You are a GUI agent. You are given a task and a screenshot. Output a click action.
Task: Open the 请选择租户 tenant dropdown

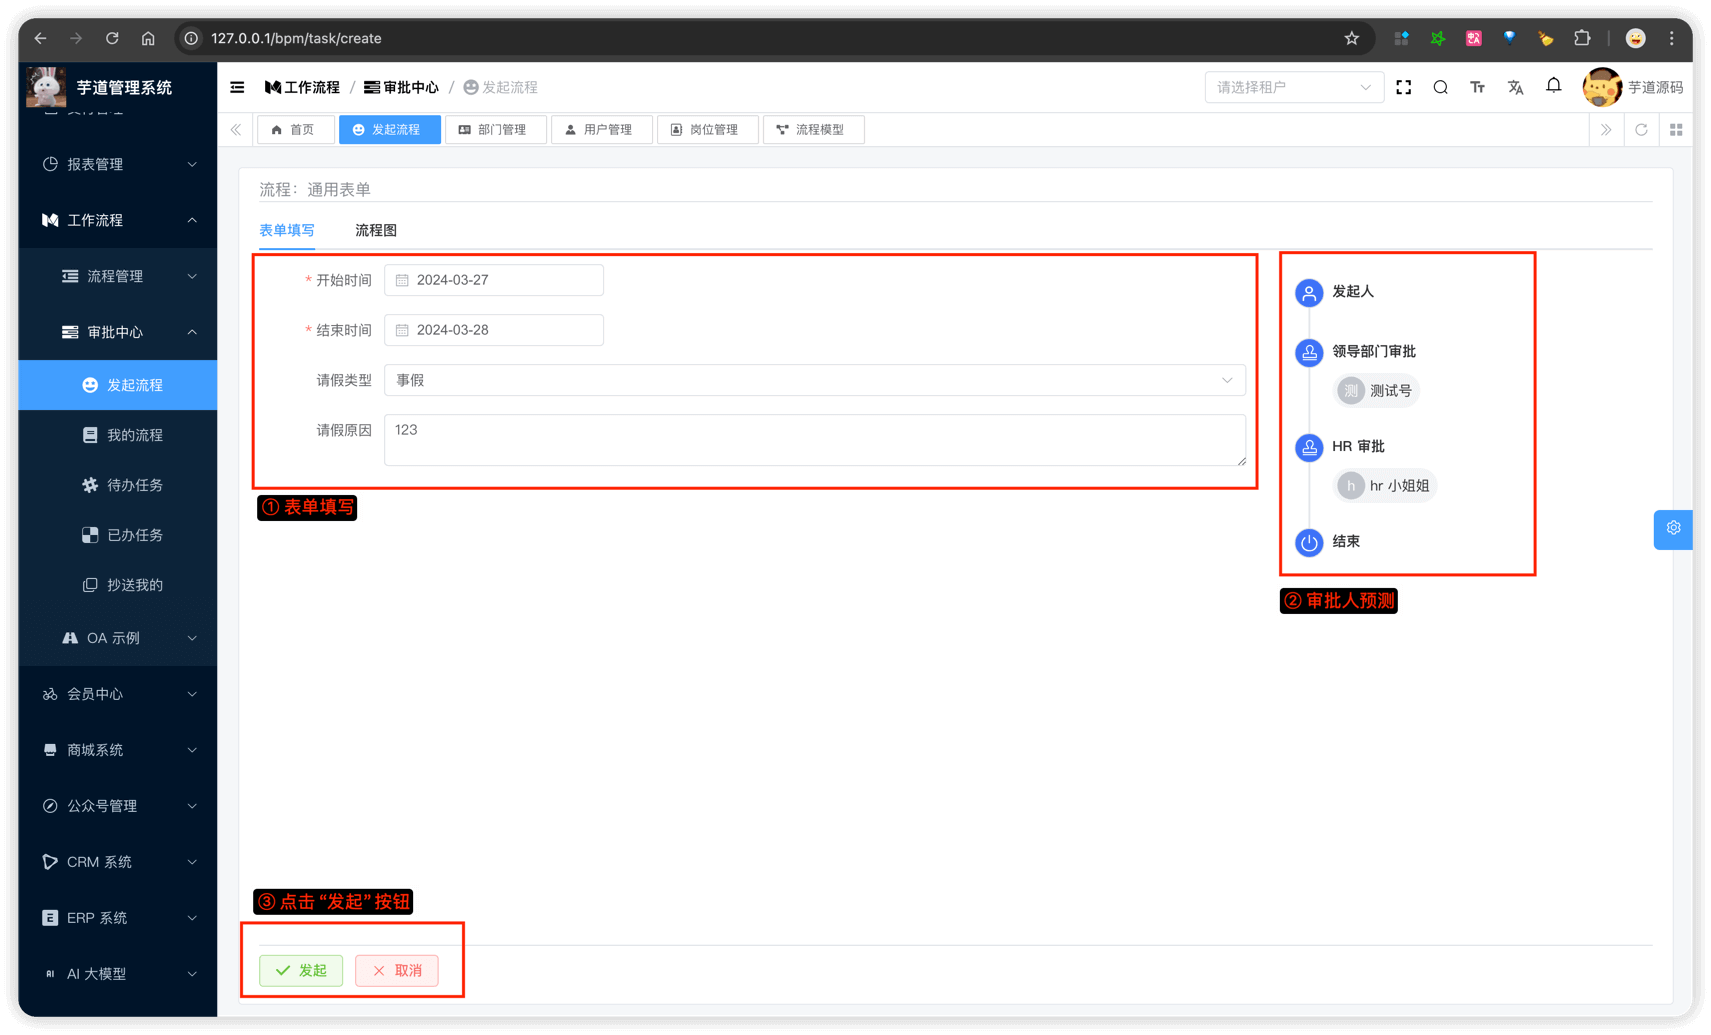pyautogui.click(x=1293, y=88)
